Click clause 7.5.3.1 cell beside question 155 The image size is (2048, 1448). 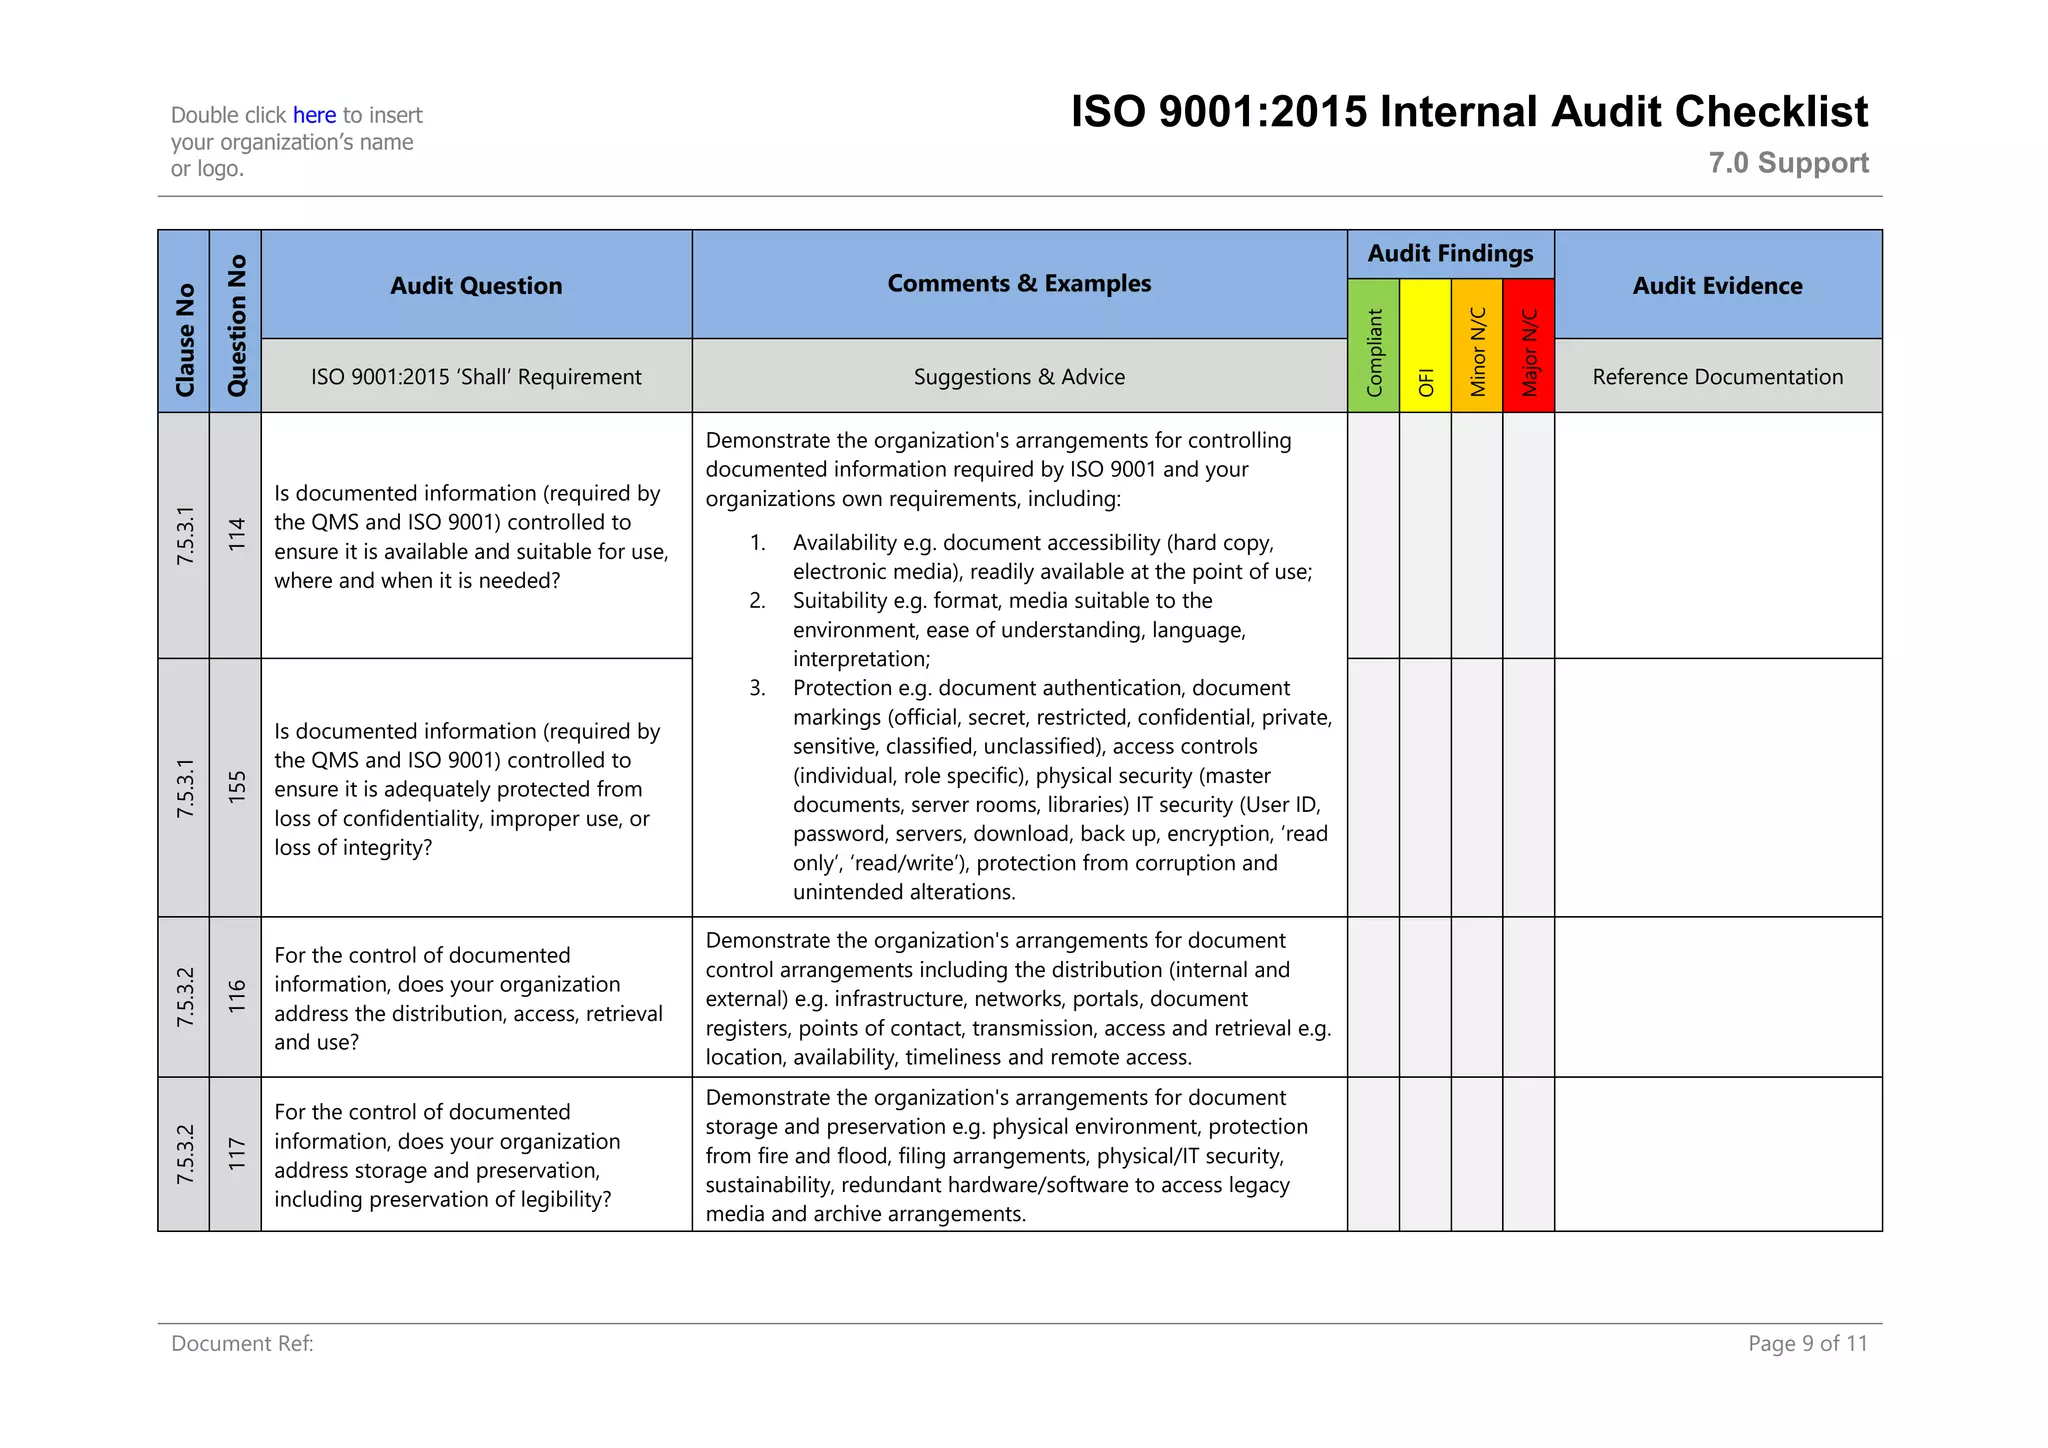coord(184,788)
